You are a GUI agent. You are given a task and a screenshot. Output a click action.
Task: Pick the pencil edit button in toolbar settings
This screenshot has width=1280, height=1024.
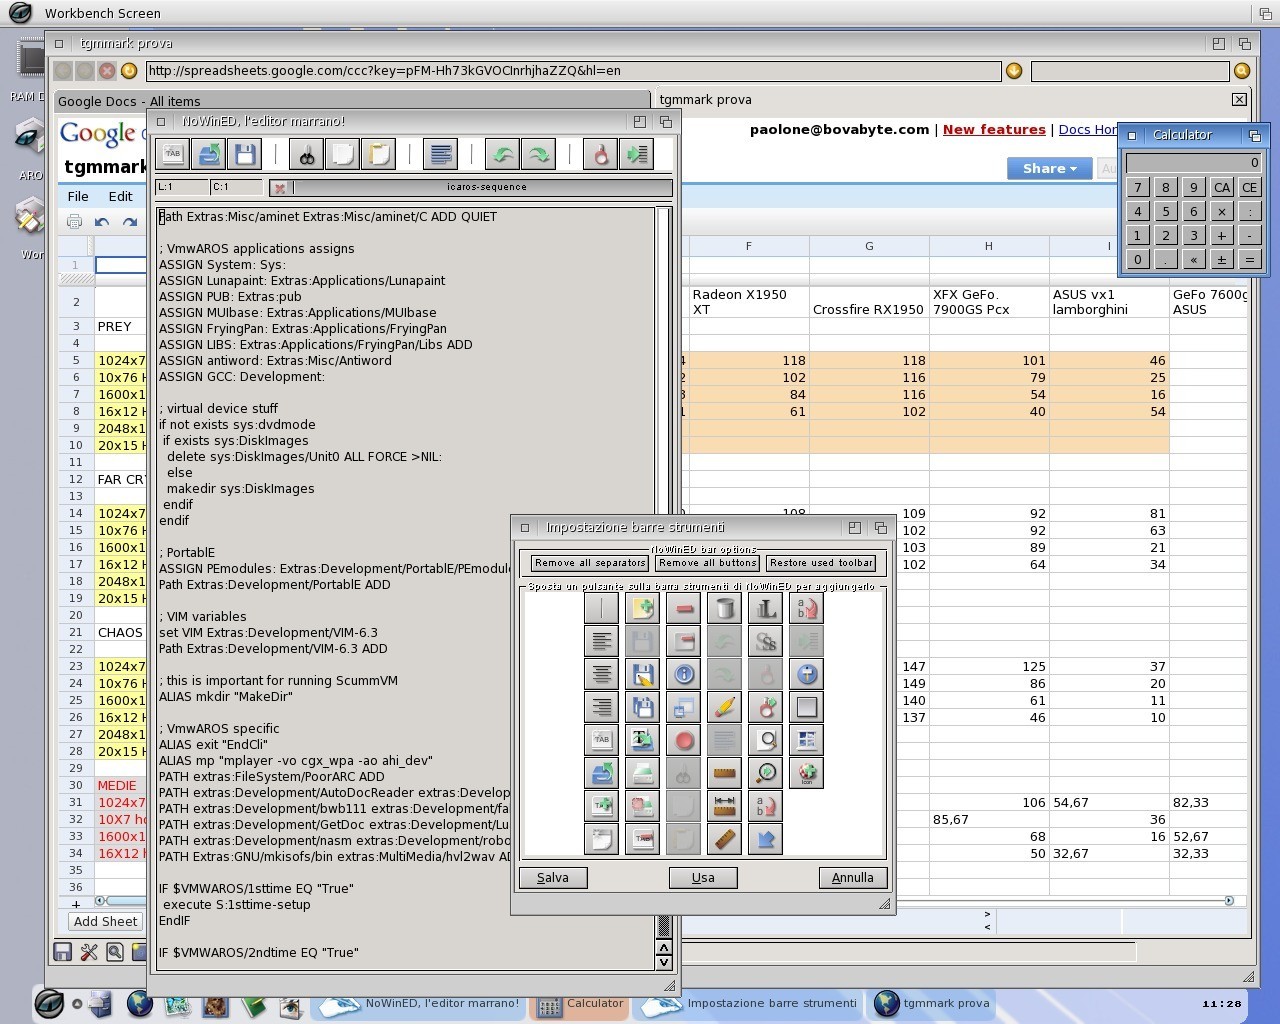724,707
